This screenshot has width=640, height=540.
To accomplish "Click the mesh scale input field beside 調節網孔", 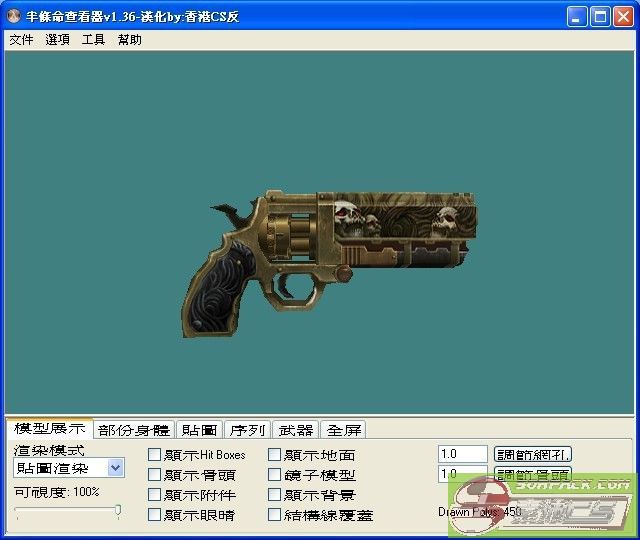I will point(463,454).
